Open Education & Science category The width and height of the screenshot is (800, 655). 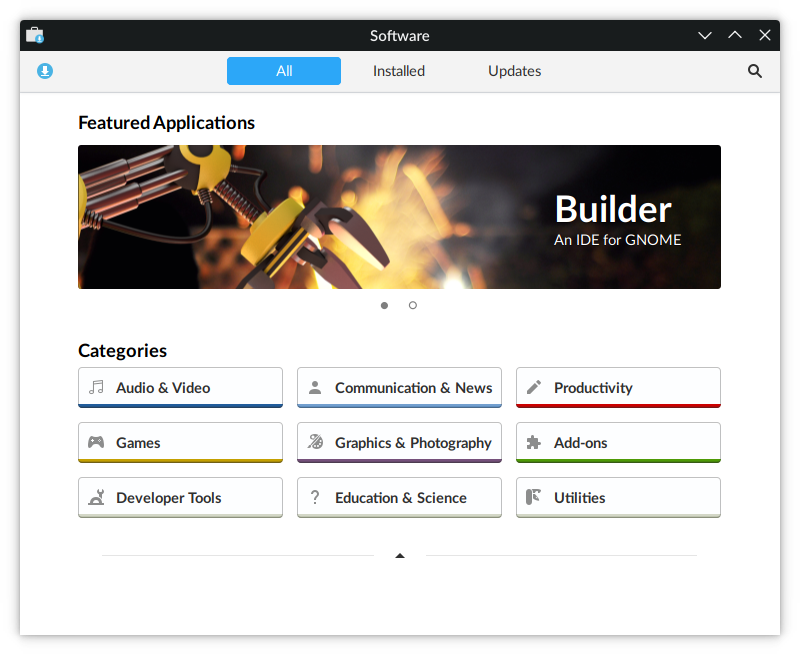[399, 498]
